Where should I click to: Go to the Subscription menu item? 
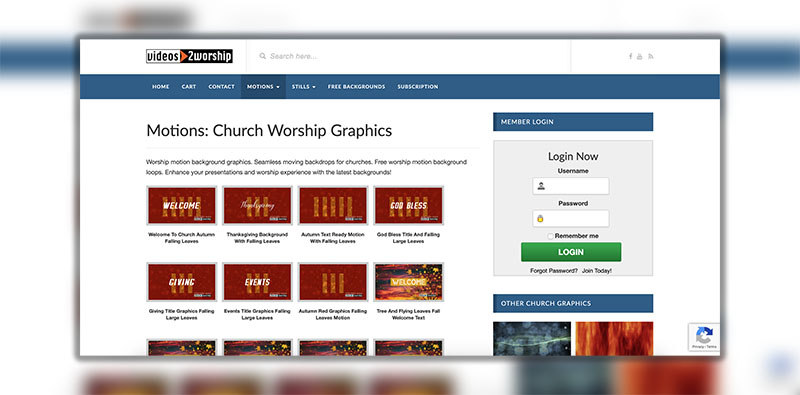pyautogui.click(x=418, y=87)
